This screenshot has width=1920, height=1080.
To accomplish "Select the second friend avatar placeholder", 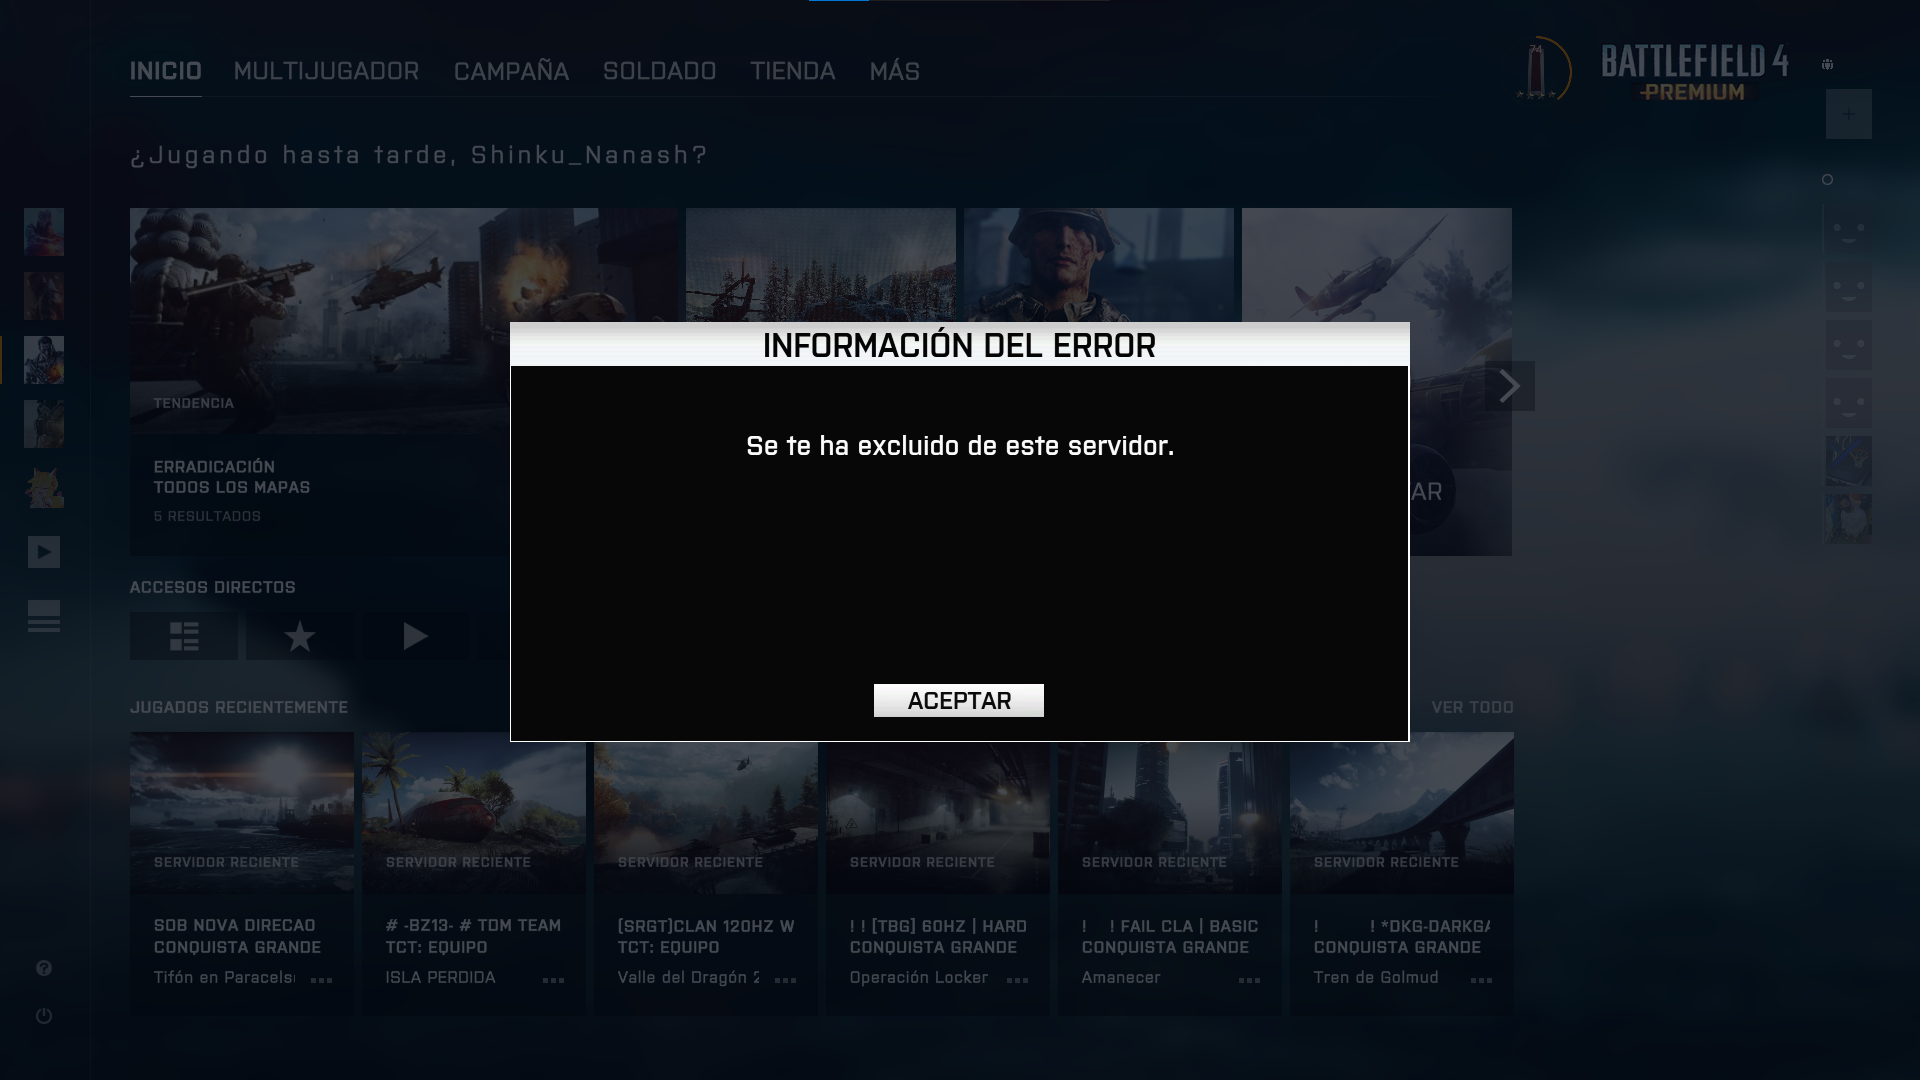I will click(x=1848, y=289).
